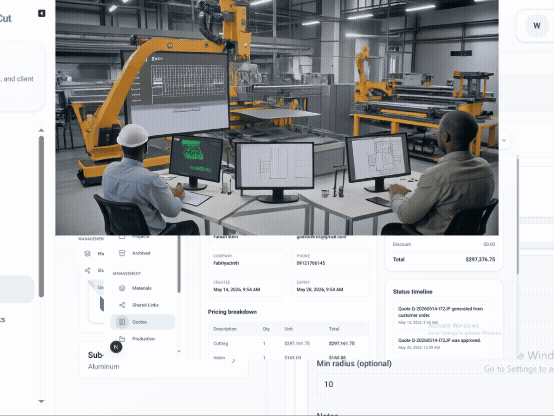Open the W user avatar menu
The height and width of the screenshot is (416, 554).
click(537, 26)
